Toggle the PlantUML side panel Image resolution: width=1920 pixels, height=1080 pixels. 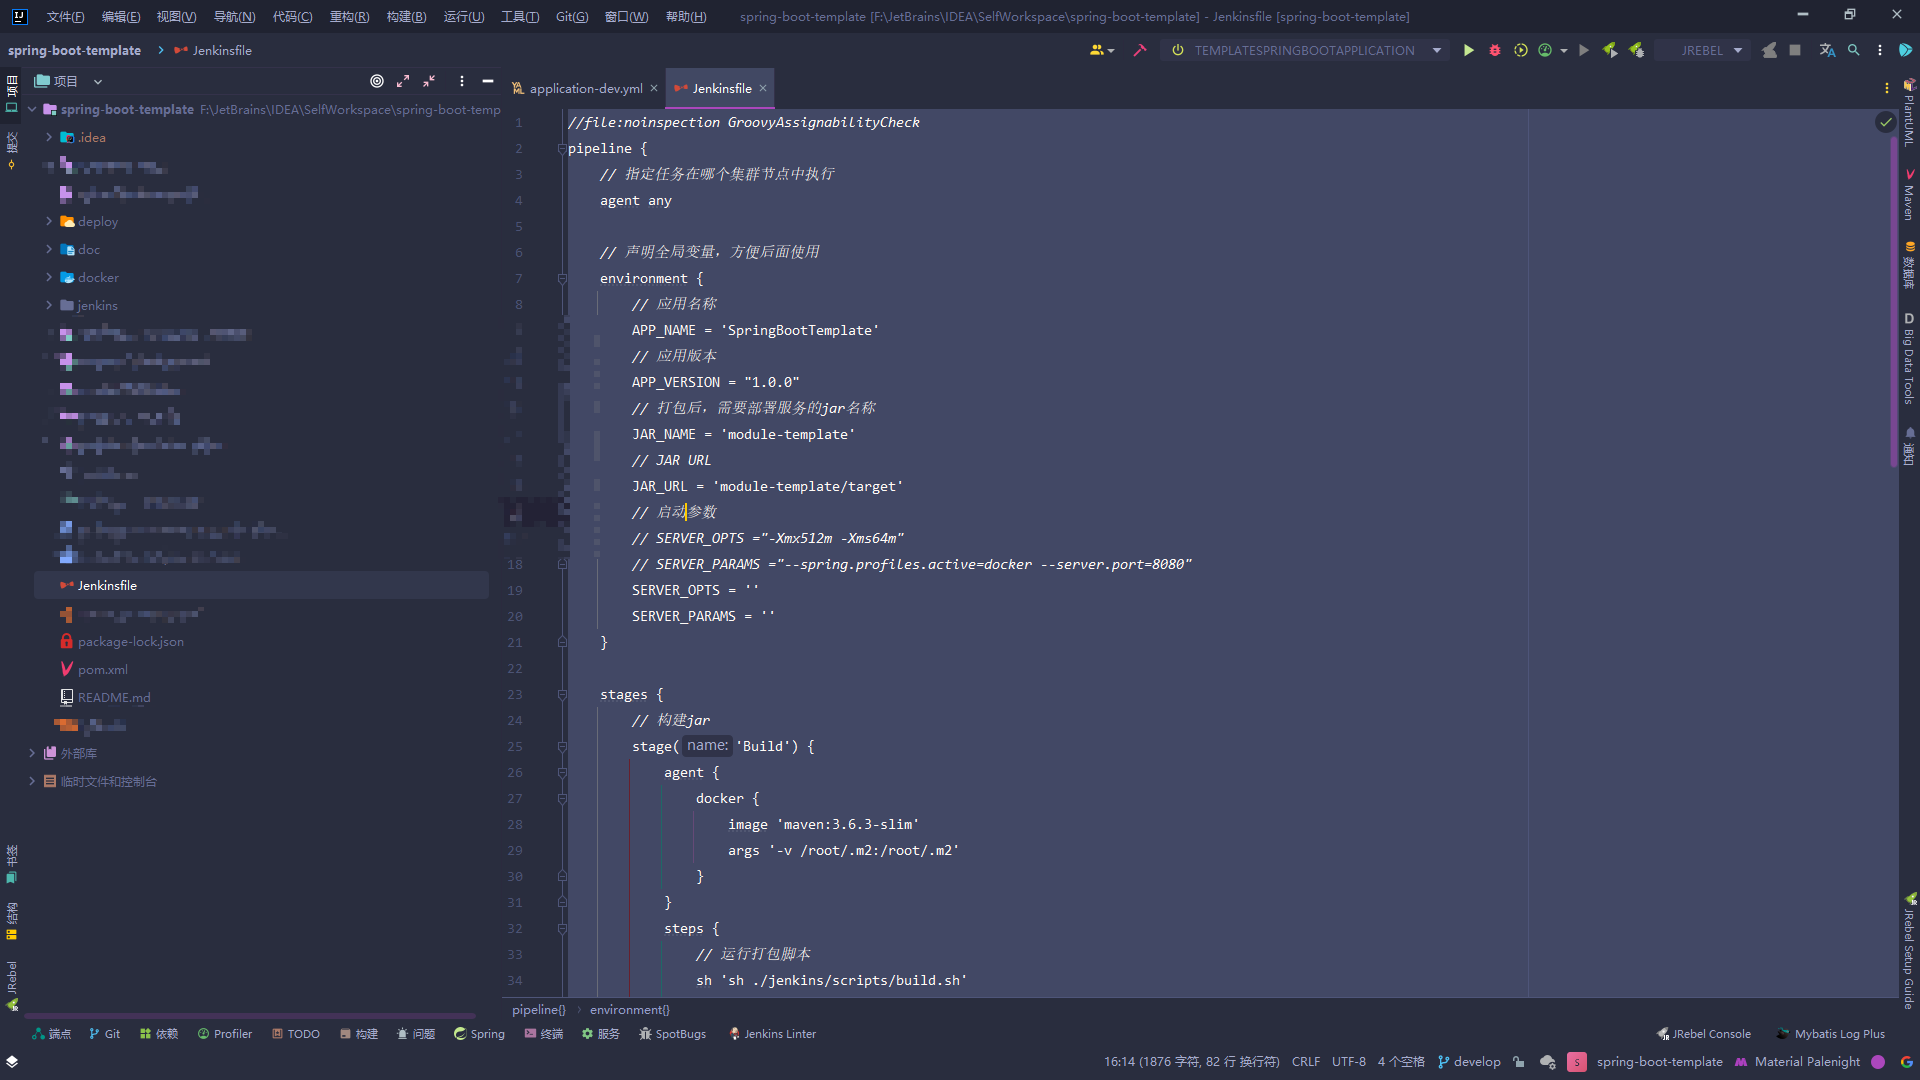(1909, 112)
